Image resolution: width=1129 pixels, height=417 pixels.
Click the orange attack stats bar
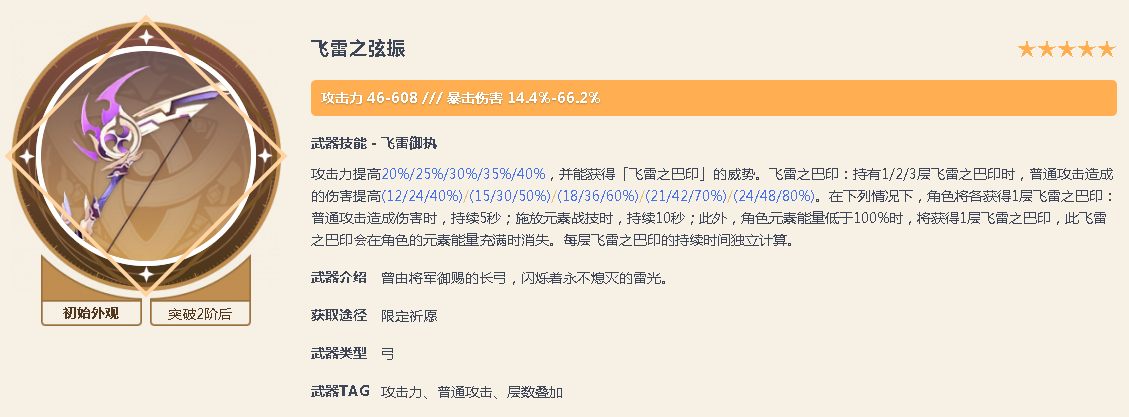tap(713, 98)
